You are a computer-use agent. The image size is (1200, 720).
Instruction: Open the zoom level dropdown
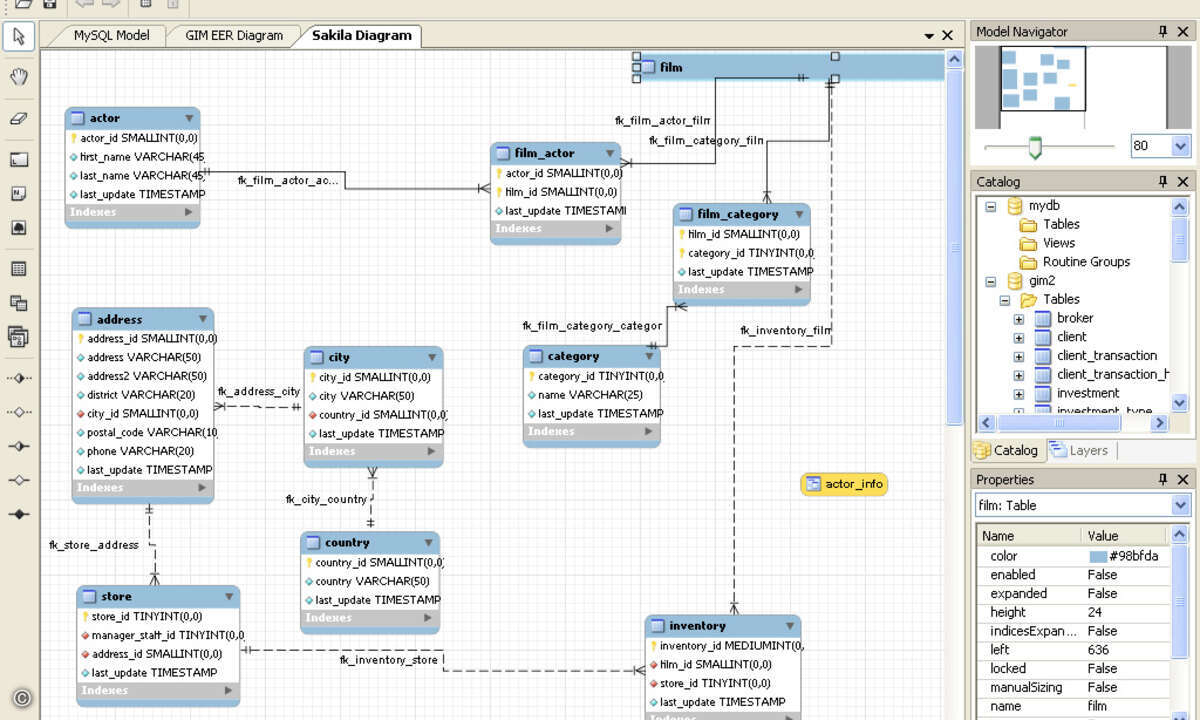point(1180,146)
